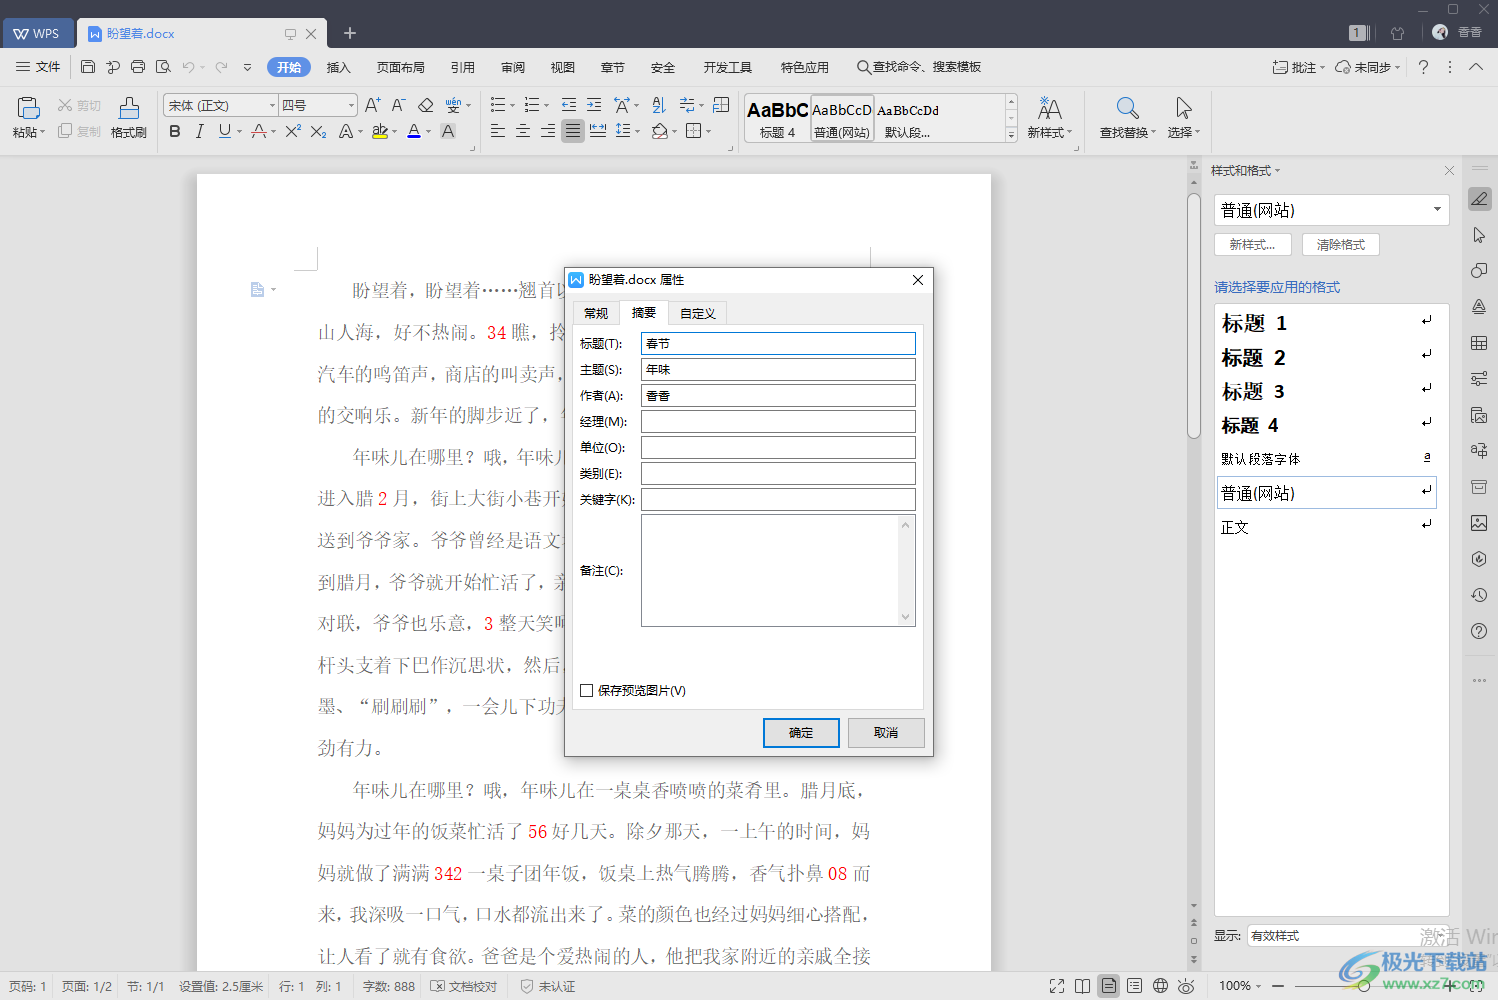Increase font size with A+ icon
This screenshot has height=1000, width=1498.
372,105
